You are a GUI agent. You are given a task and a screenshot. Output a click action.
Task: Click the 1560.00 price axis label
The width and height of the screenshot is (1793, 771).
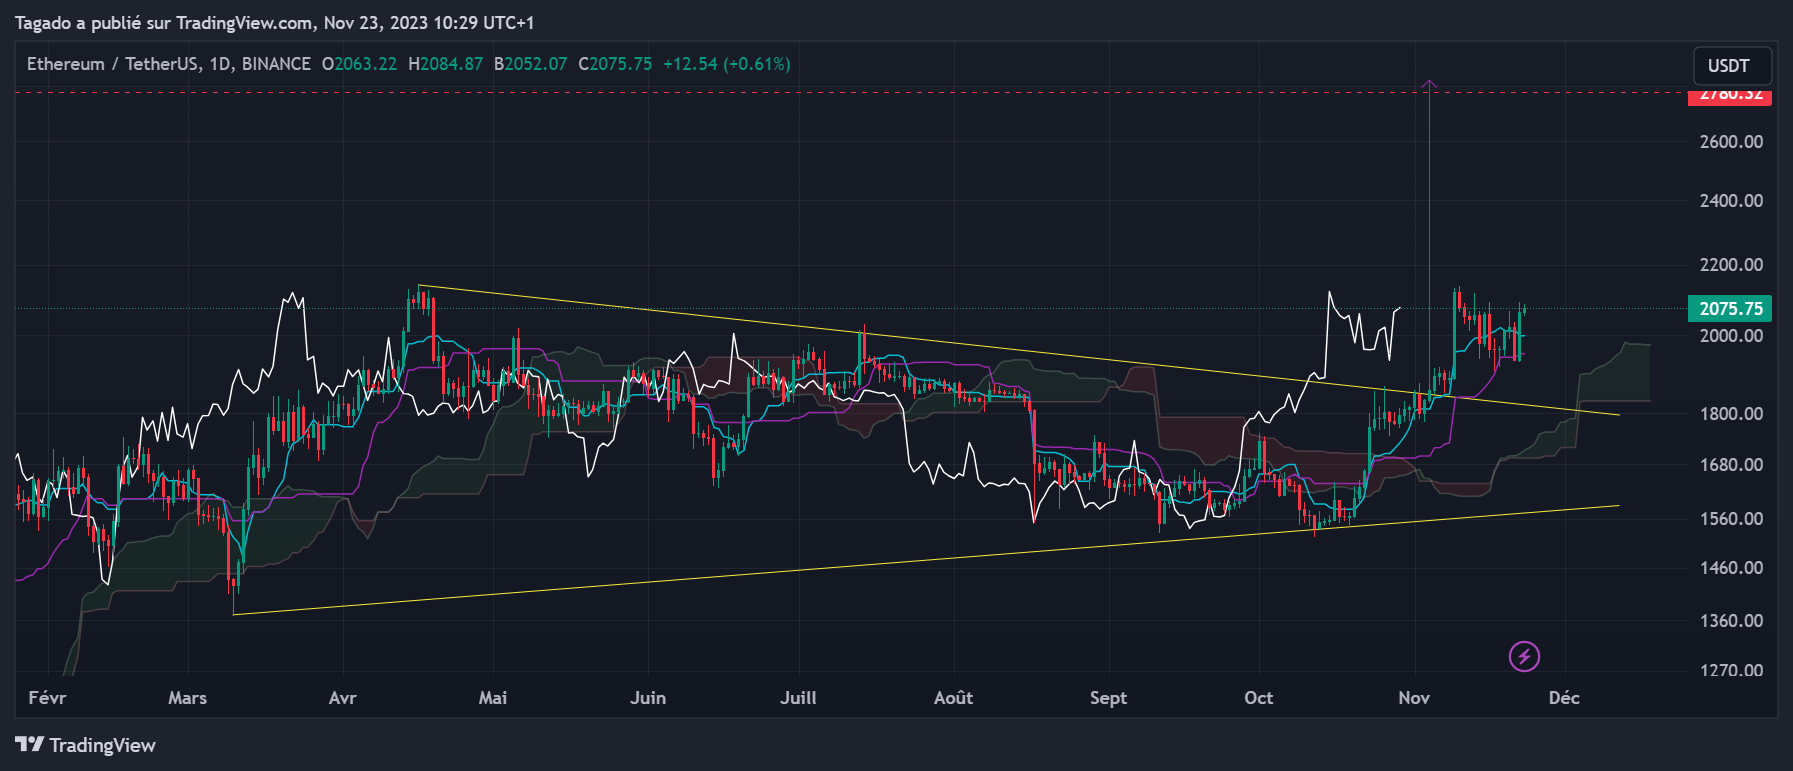1731,519
